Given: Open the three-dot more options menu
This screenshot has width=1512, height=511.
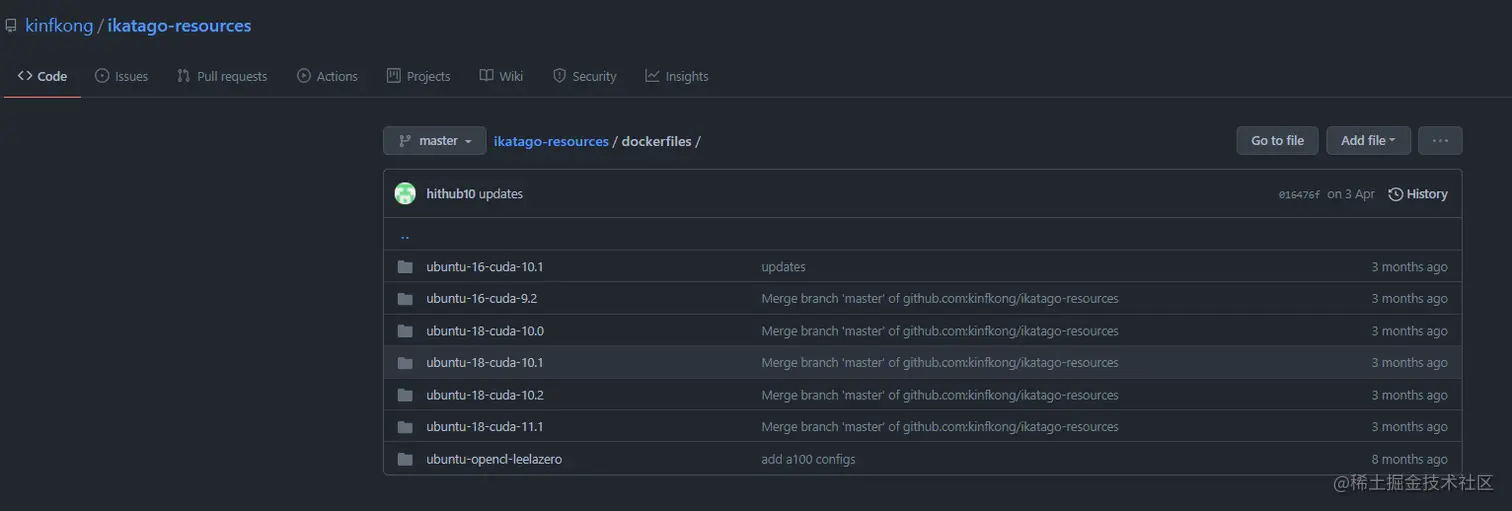Looking at the screenshot, I should (1440, 141).
